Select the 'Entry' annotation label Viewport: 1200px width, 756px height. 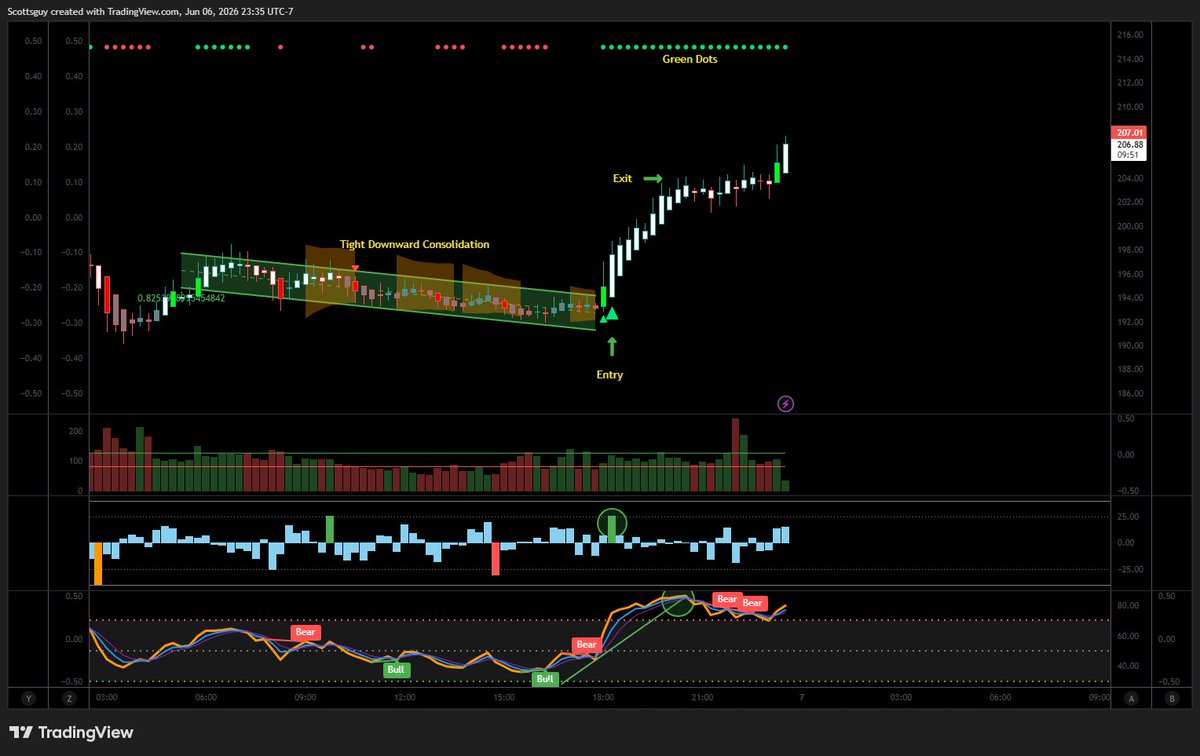[x=612, y=375]
